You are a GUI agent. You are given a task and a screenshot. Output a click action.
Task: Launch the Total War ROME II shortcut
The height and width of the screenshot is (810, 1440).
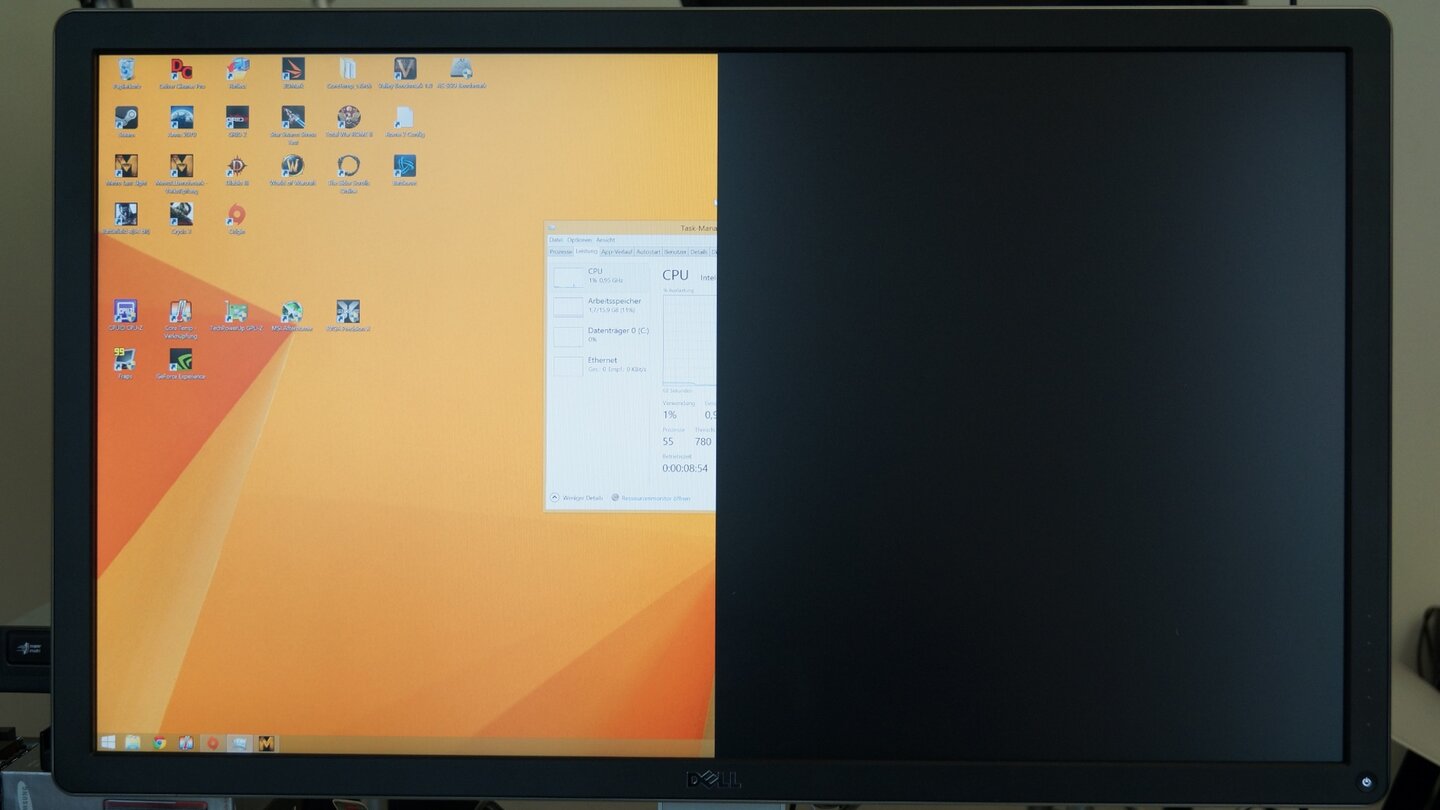(x=348, y=121)
